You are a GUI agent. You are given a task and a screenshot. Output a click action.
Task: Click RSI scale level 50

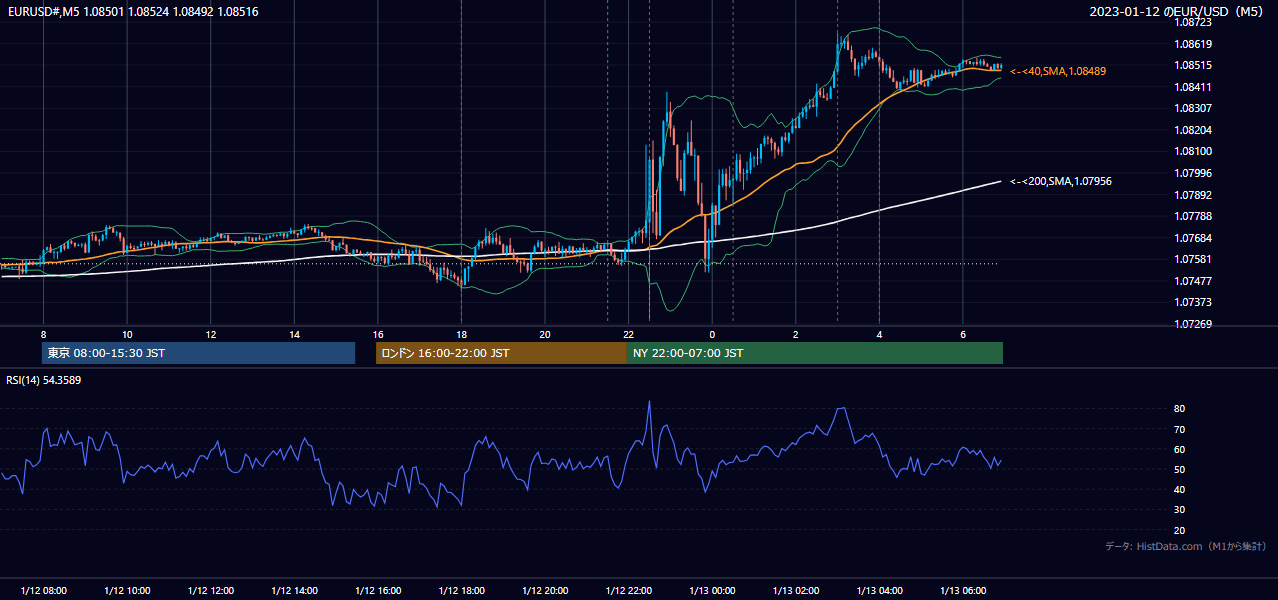pyautogui.click(x=1180, y=469)
